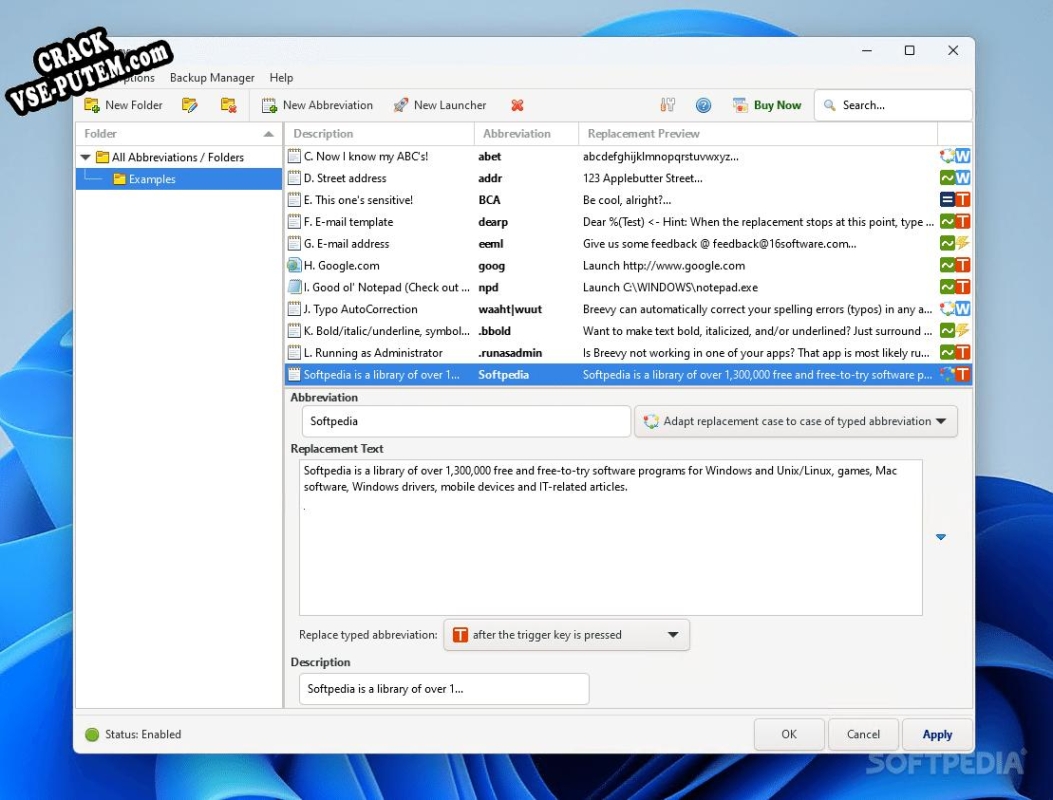Screen dimensions: 1053x800
Task: Click the W icon on waaht|wuut row
Action: 962,309
